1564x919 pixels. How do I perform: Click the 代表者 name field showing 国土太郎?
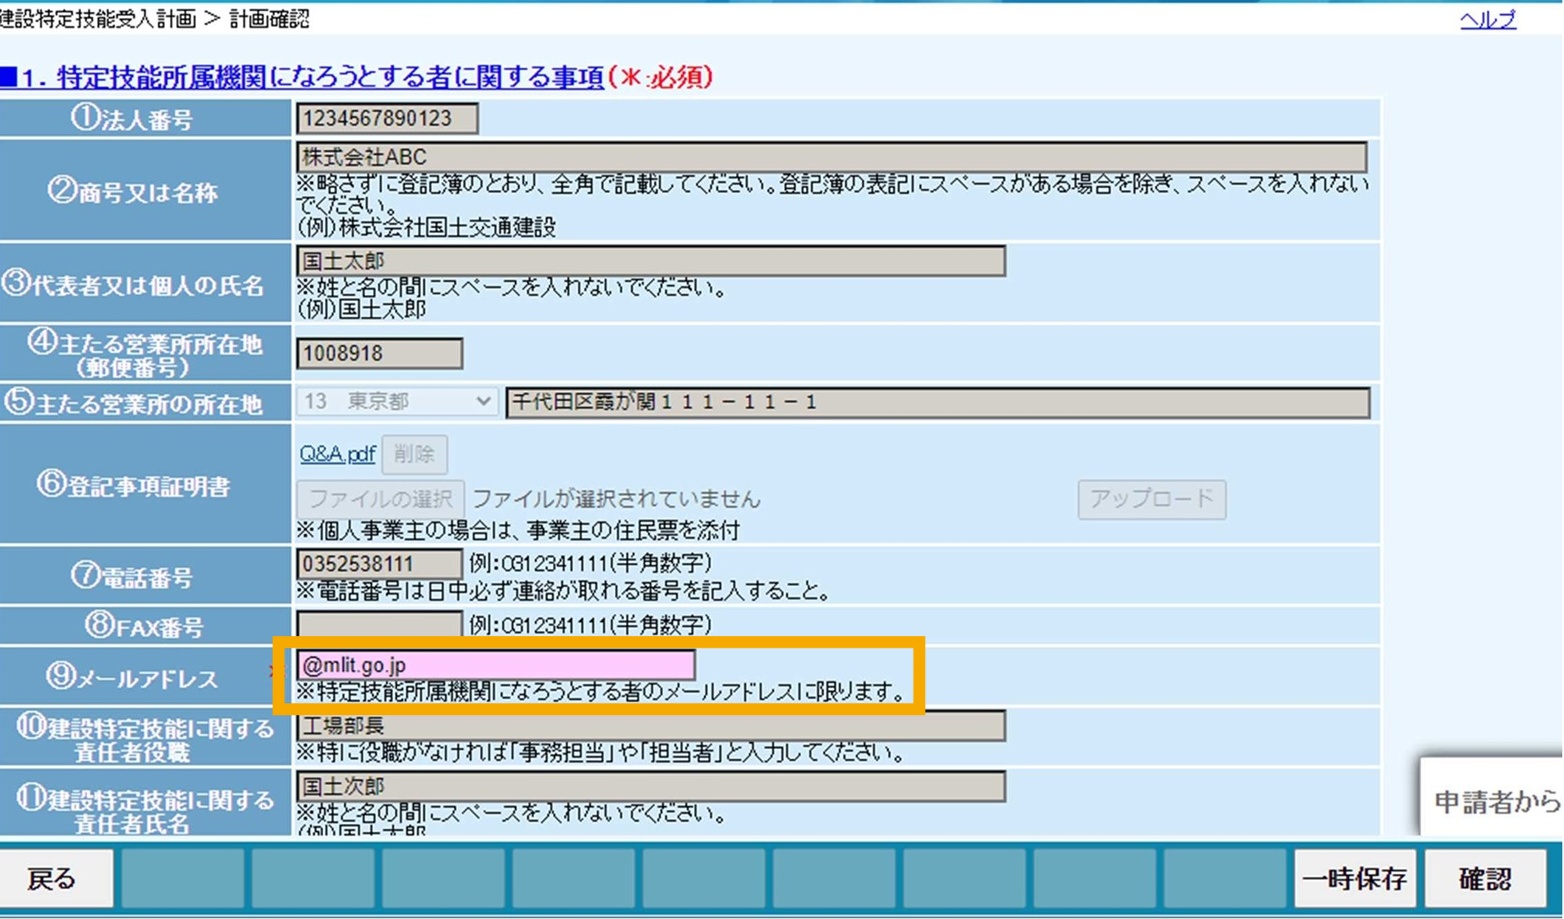(651, 261)
